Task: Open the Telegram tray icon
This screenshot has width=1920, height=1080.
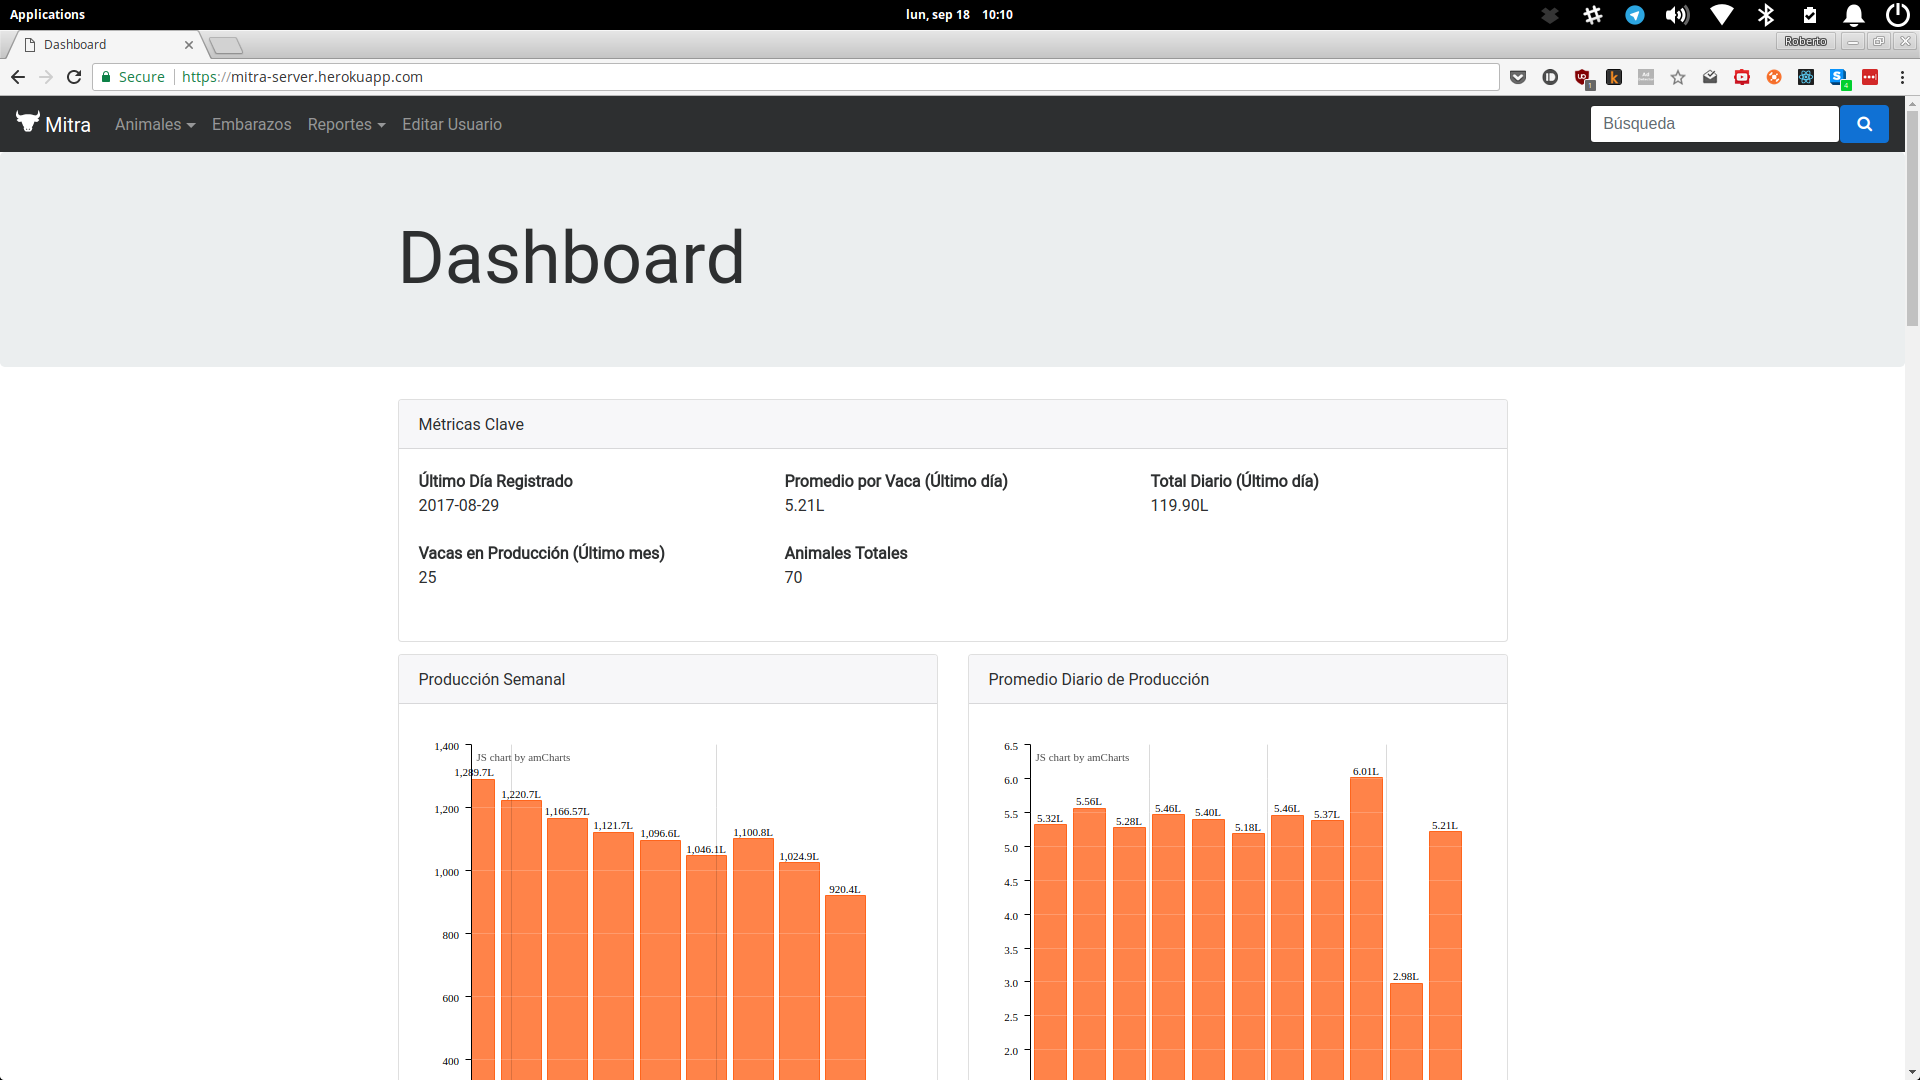Action: coord(1635,14)
